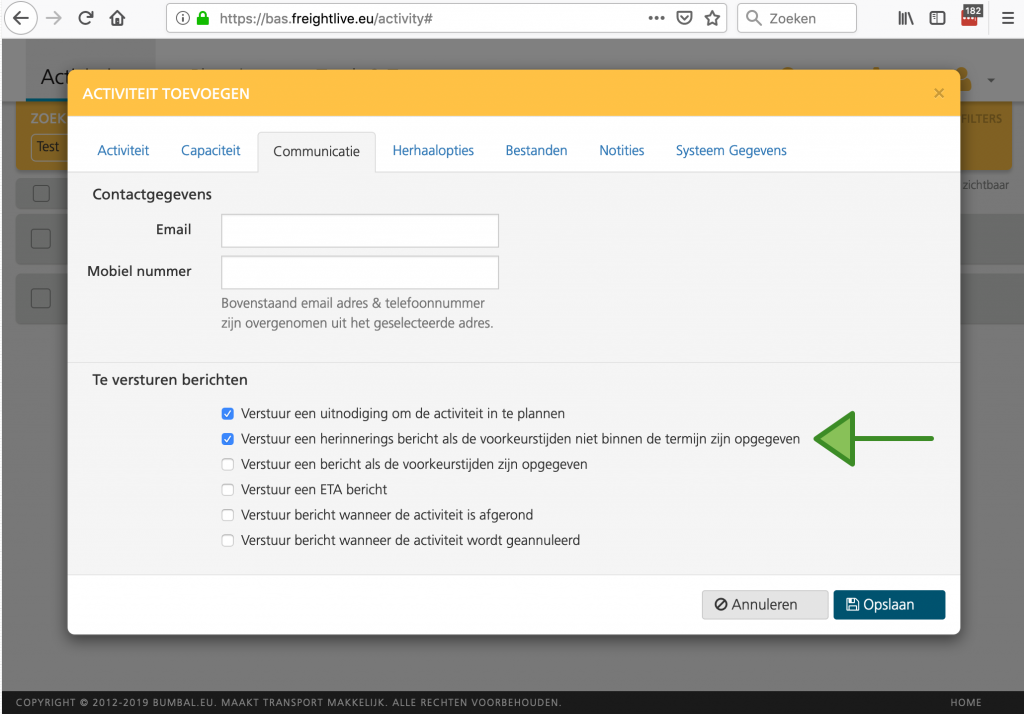Check the message when activity is cancelled box
Viewport: 1024px width, 714px height.
point(228,541)
